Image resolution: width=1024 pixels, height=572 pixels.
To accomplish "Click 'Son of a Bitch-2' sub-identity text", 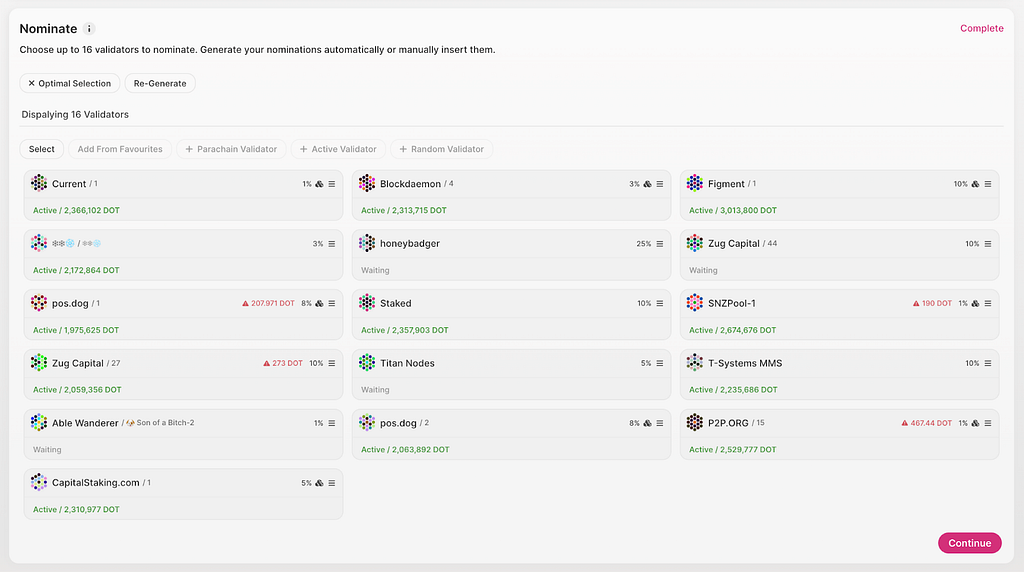I will tap(165, 423).
